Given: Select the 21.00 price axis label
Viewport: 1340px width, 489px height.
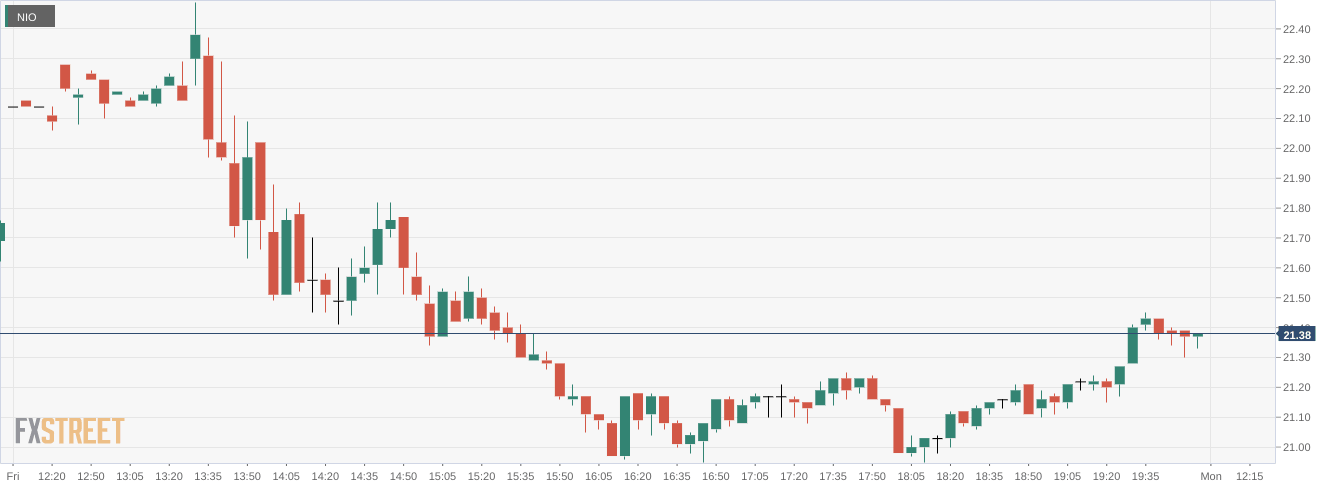Looking at the screenshot, I should coord(1296,447).
